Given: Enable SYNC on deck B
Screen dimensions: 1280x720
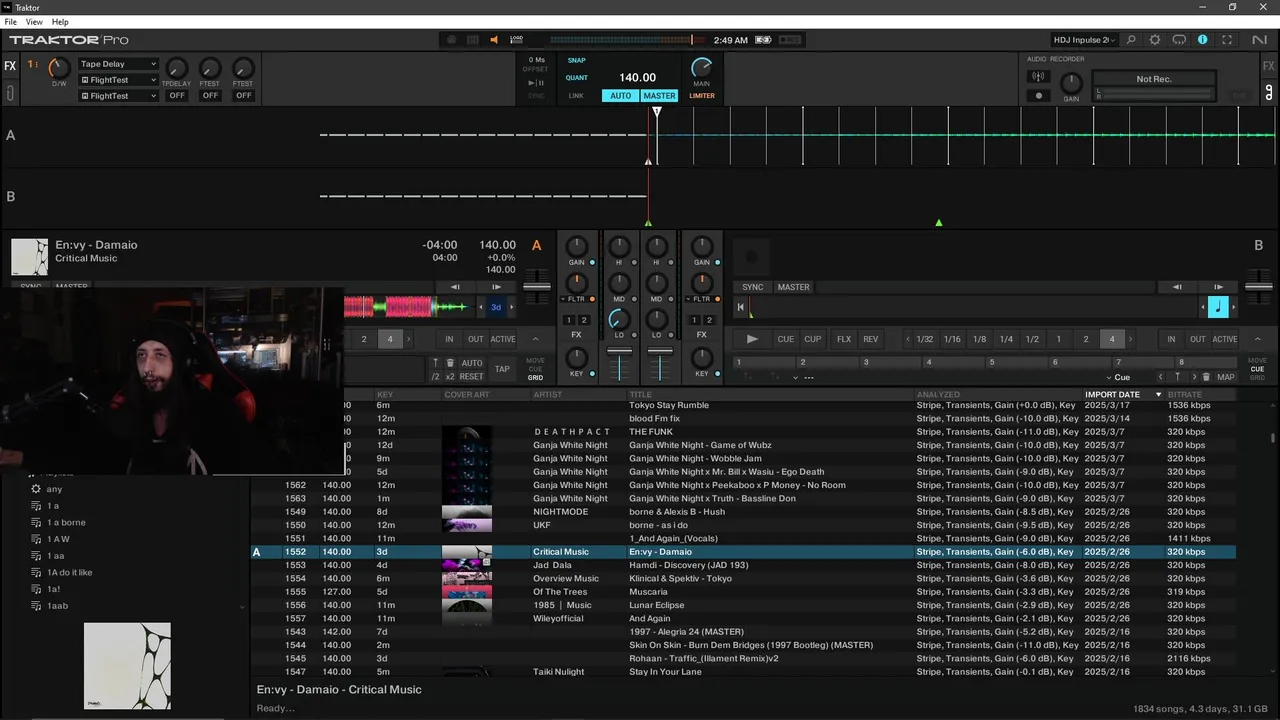Looking at the screenshot, I should [753, 287].
